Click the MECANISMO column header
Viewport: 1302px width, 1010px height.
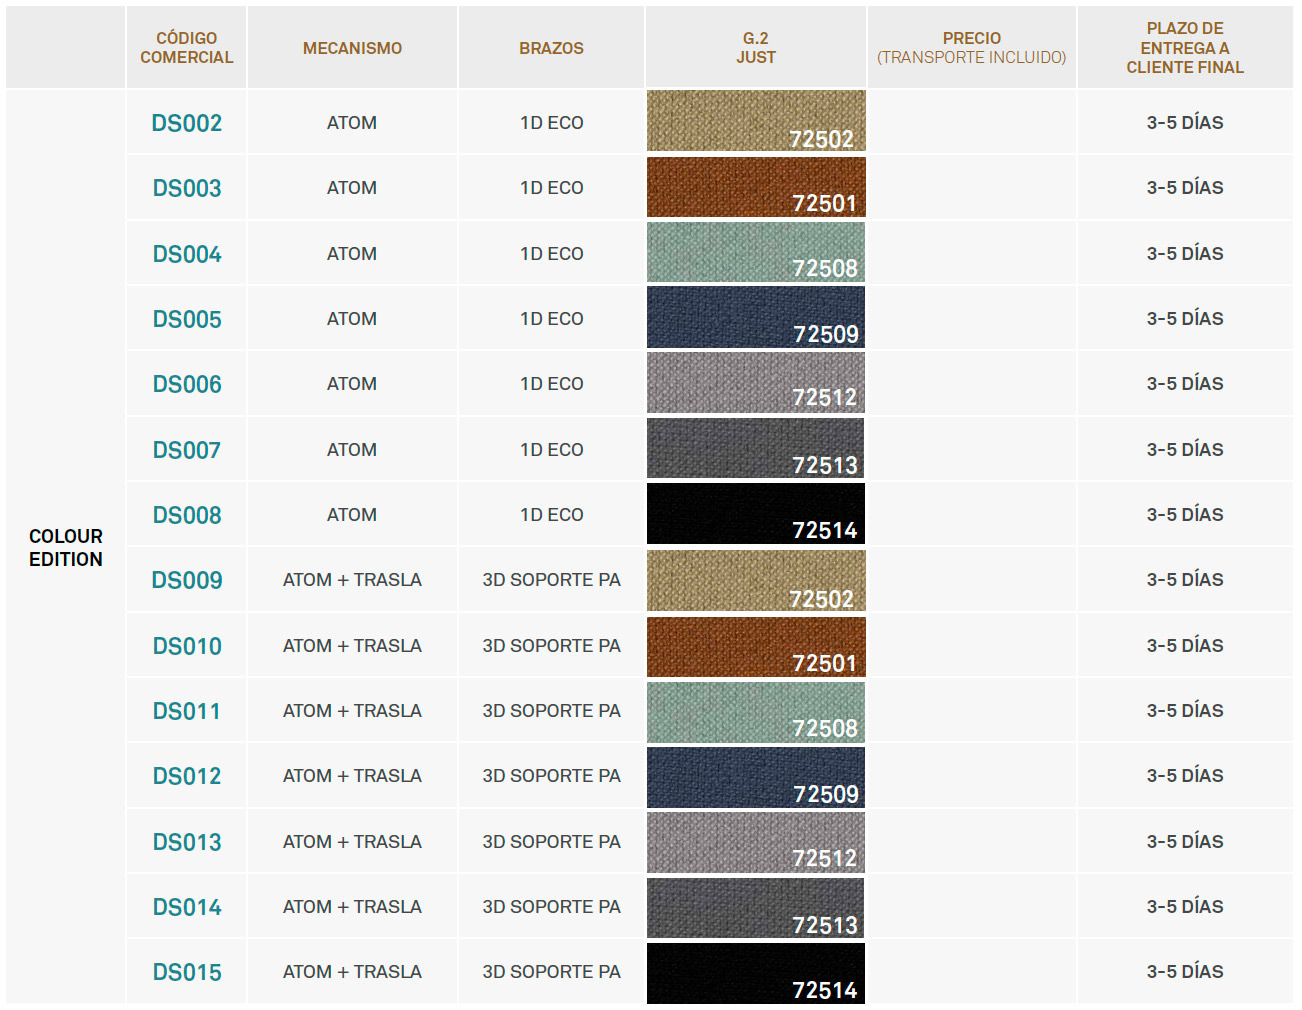click(x=352, y=48)
